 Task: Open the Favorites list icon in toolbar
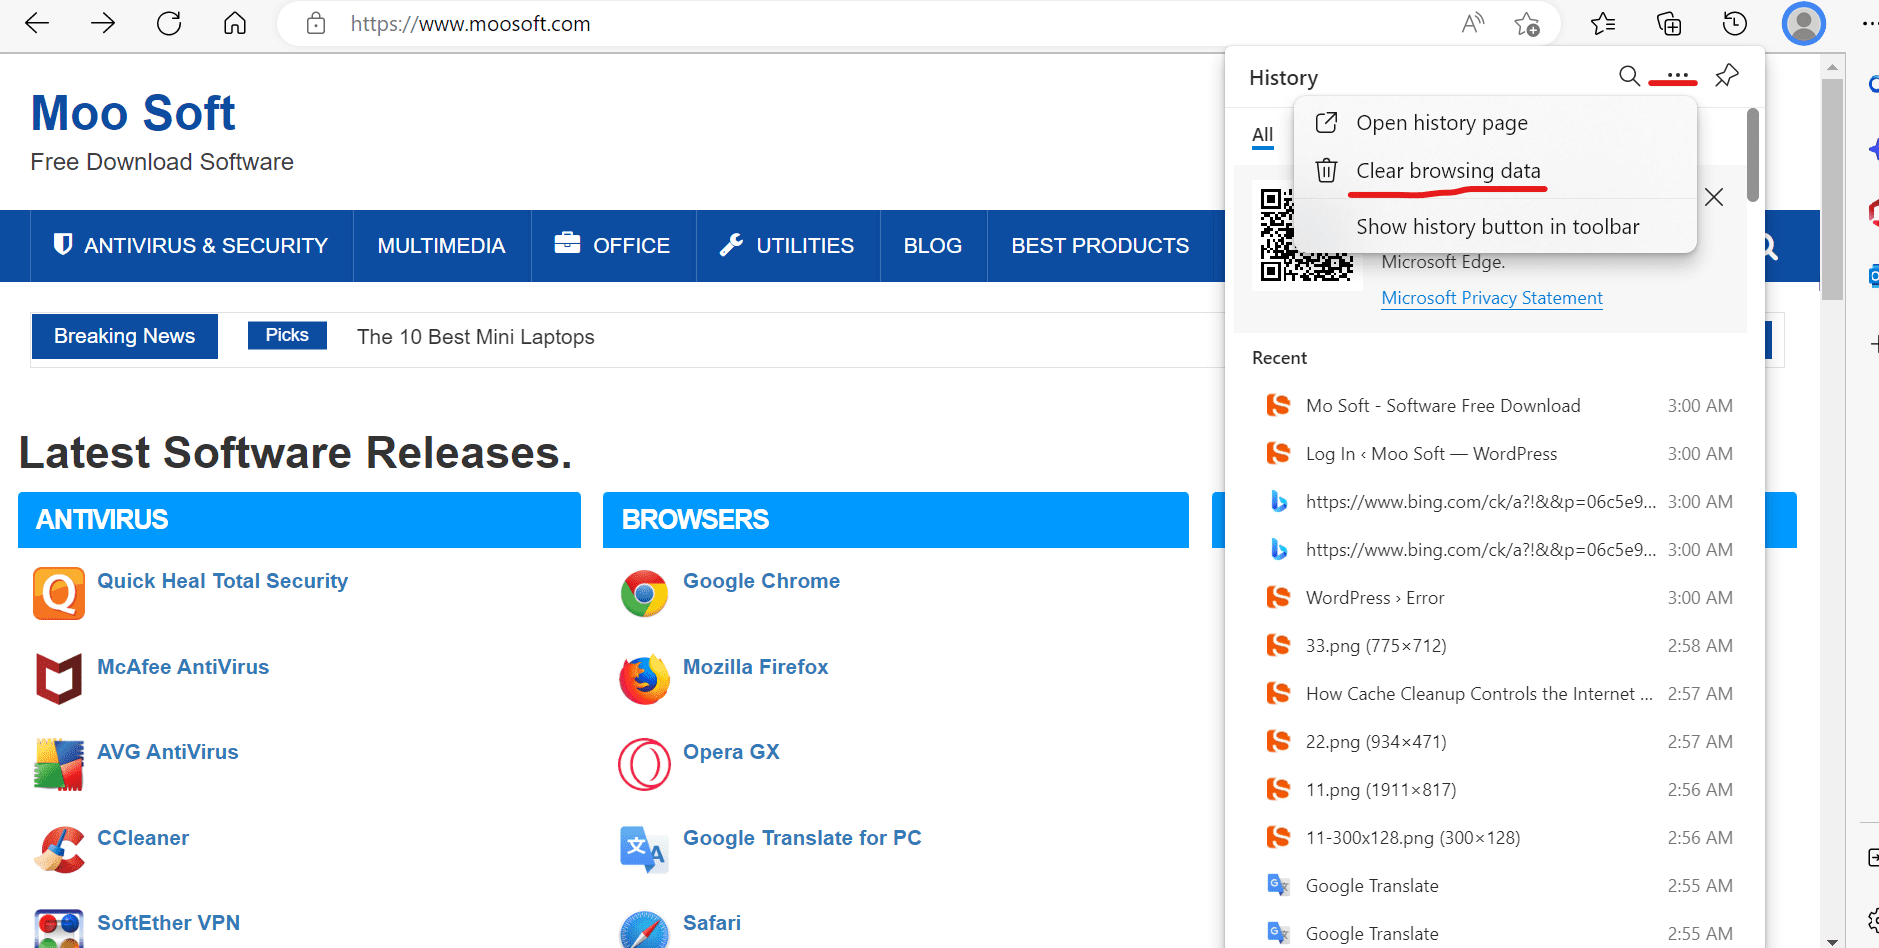pyautogui.click(x=1603, y=23)
